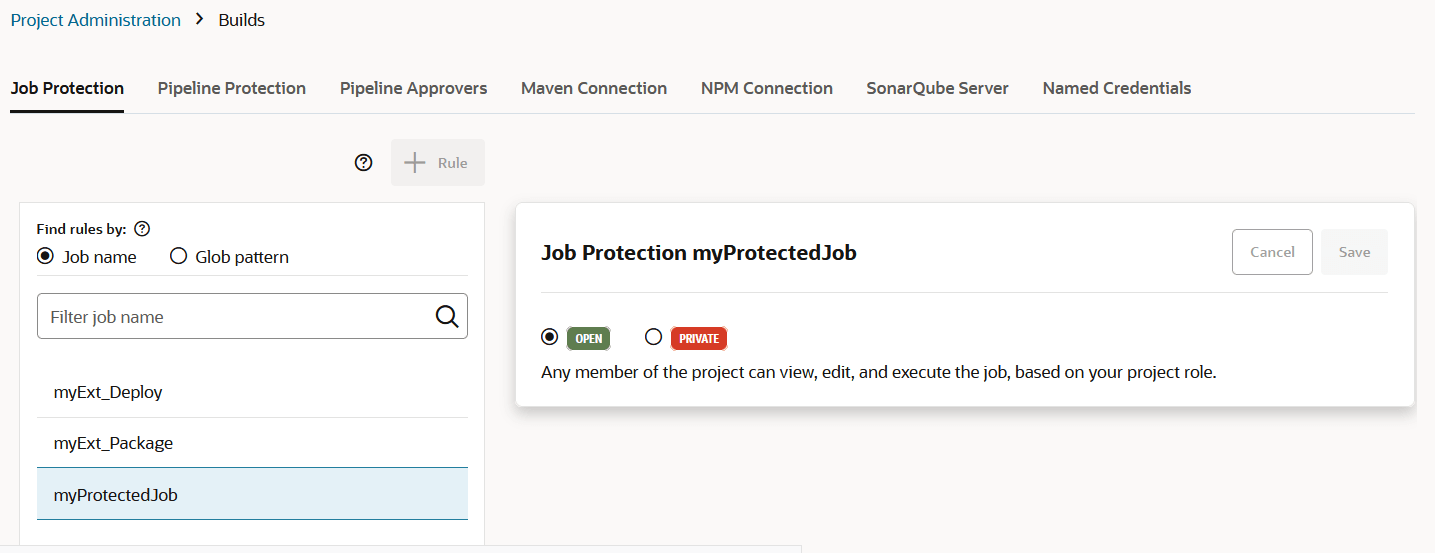Click the green OPEN badge
Screen dimensions: 1435x553
click(x=588, y=338)
